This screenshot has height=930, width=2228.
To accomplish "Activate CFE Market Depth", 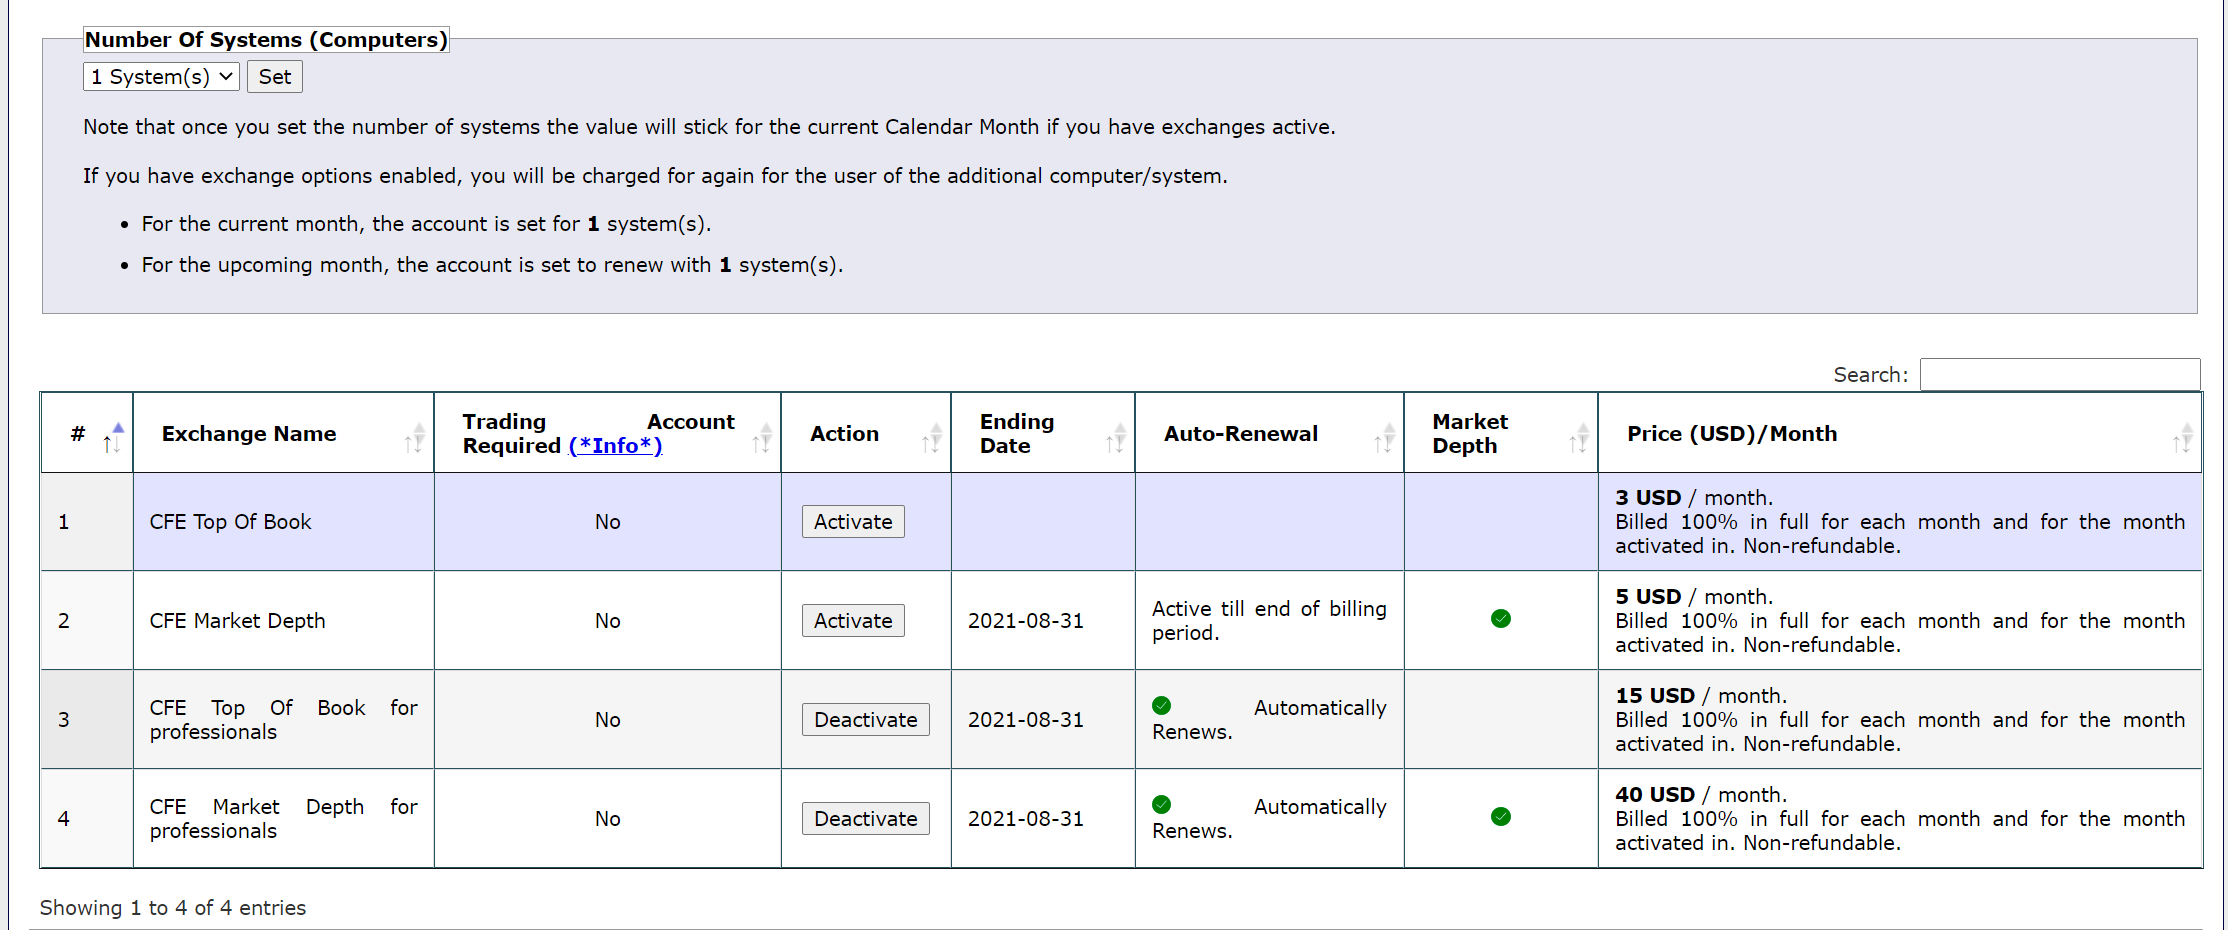I will click(x=853, y=621).
